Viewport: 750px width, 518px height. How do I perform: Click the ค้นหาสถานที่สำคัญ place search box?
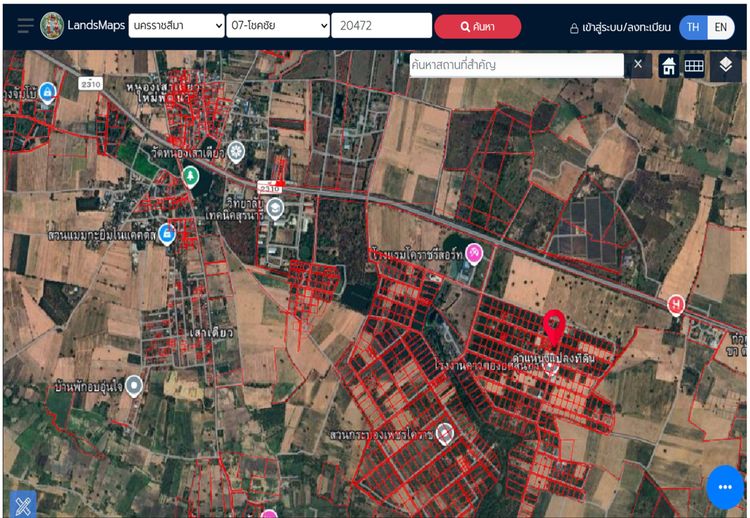tap(516, 66)
